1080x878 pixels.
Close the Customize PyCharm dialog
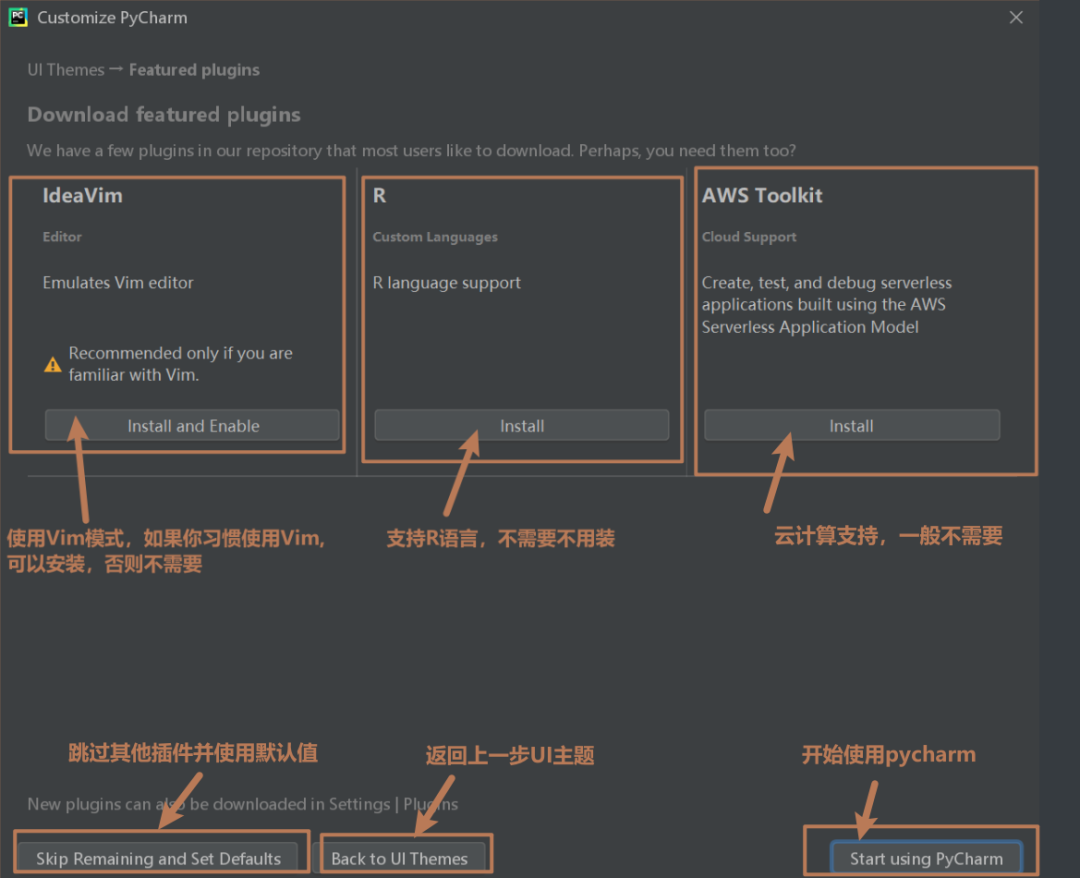tap(1016, 17)
